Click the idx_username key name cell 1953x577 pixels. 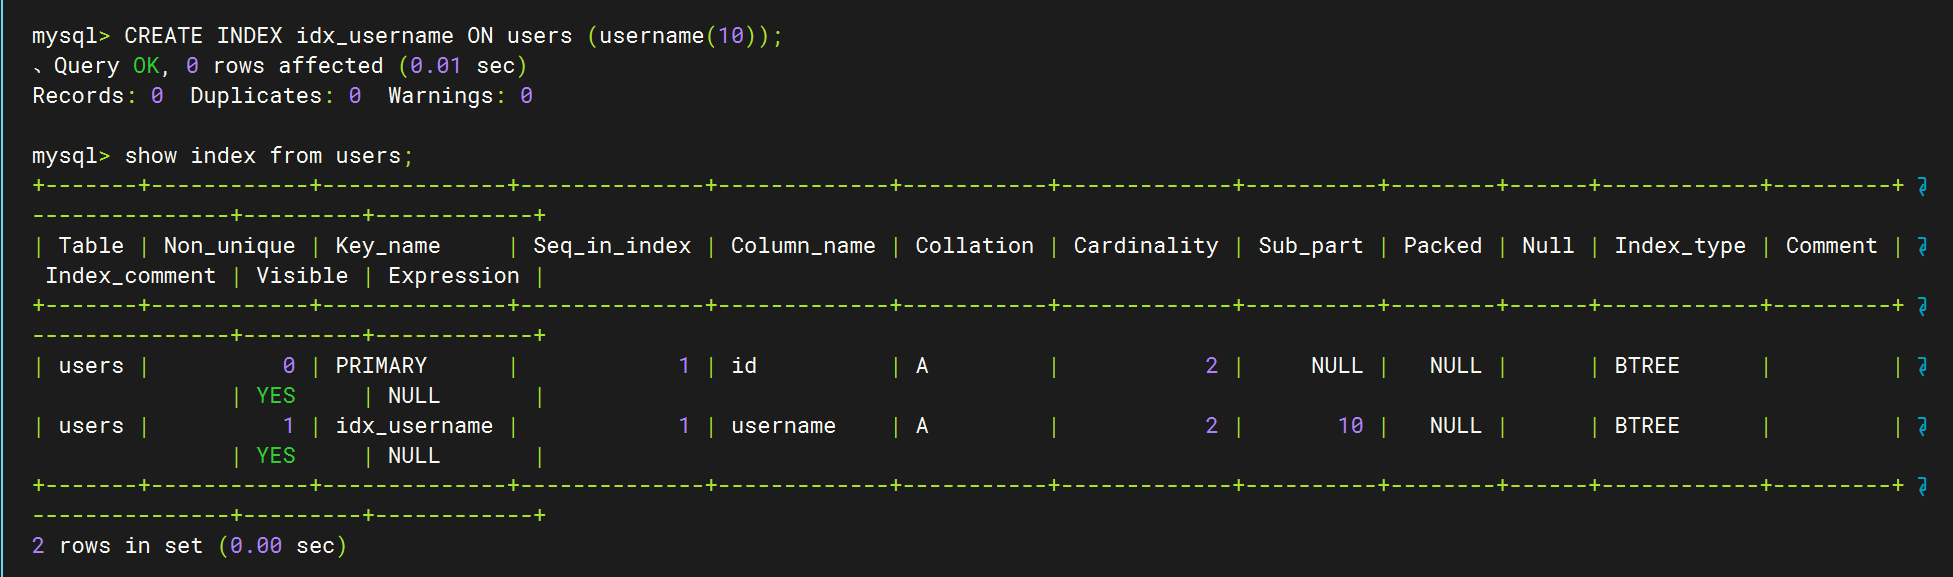pyautogui.click(x=414, y=426)
